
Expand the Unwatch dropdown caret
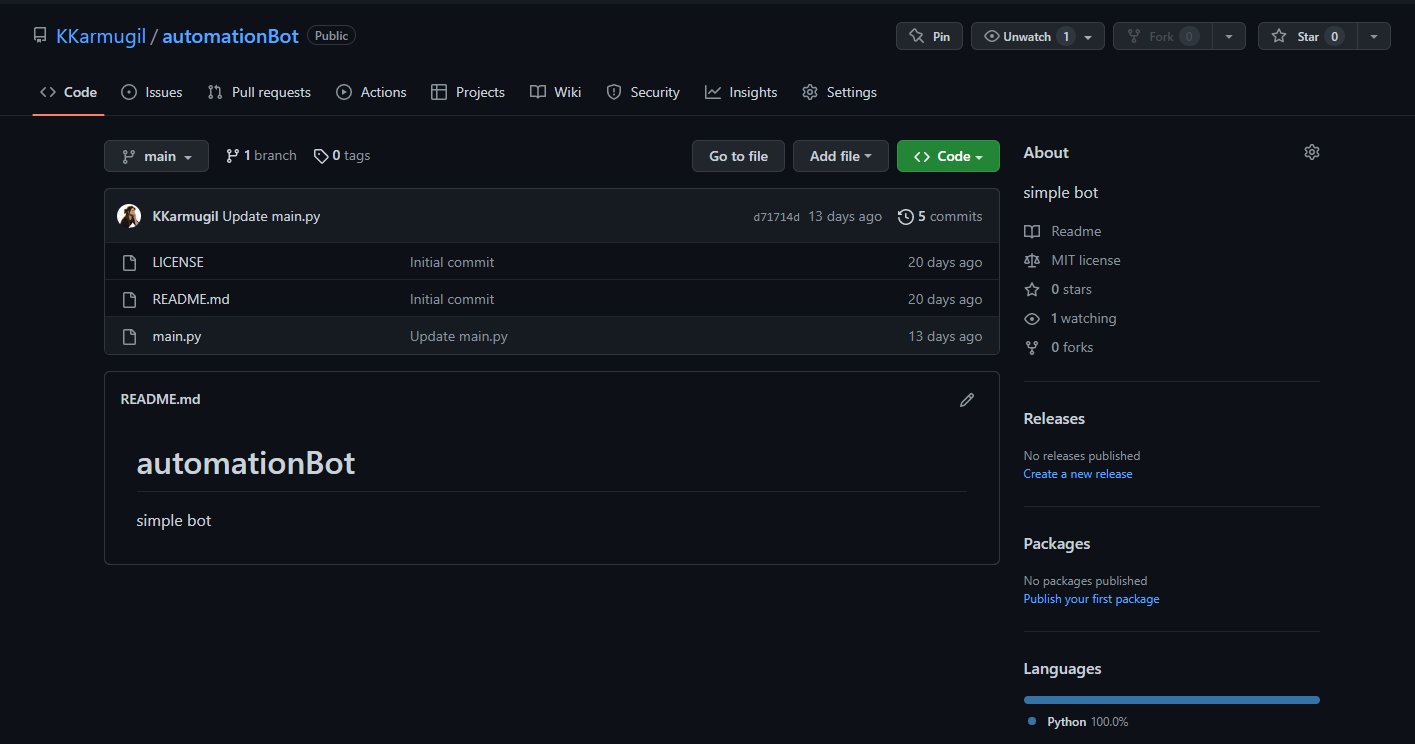pos(1090,37)
